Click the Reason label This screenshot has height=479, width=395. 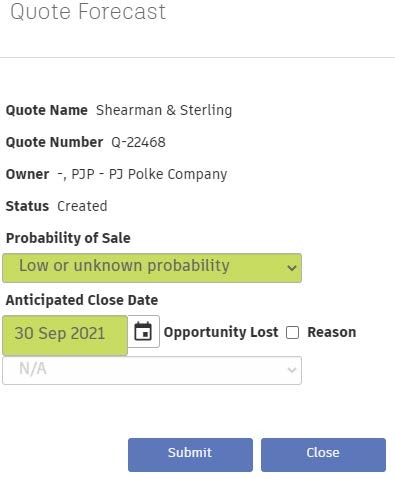point(332,332)
